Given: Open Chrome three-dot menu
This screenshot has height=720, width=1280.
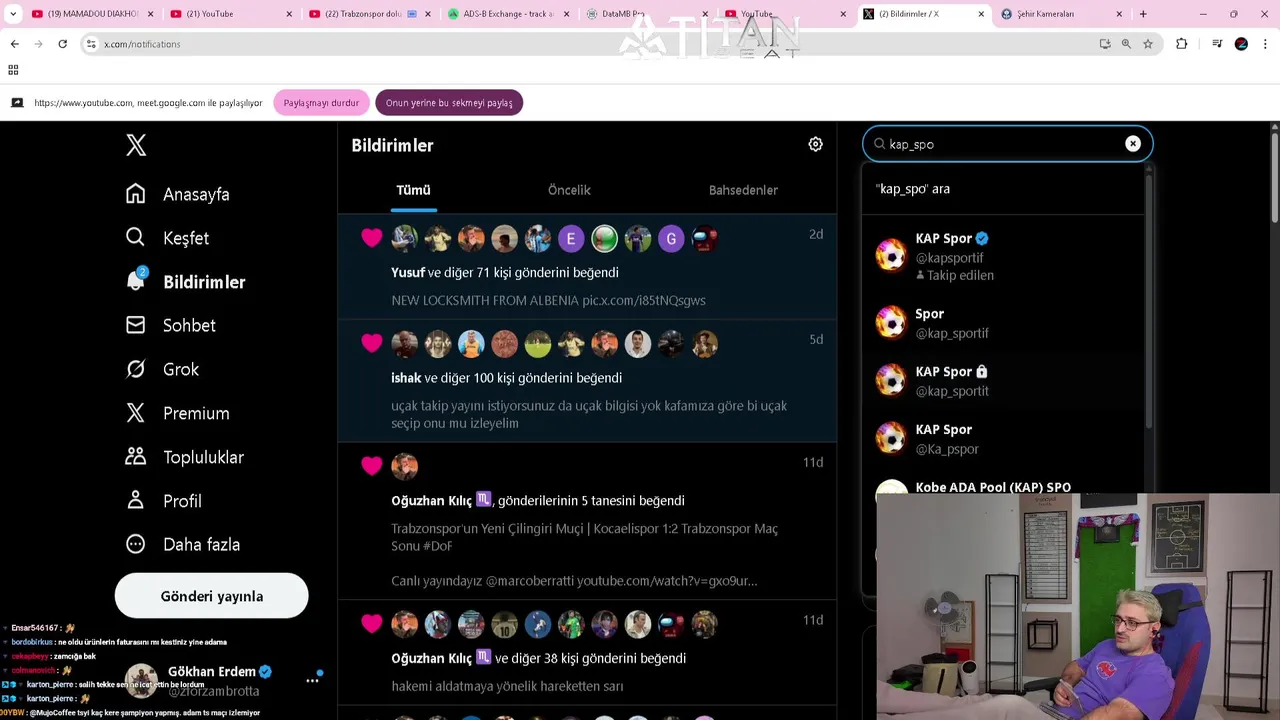Looking at the screenshot, I should coord(1265,44).
